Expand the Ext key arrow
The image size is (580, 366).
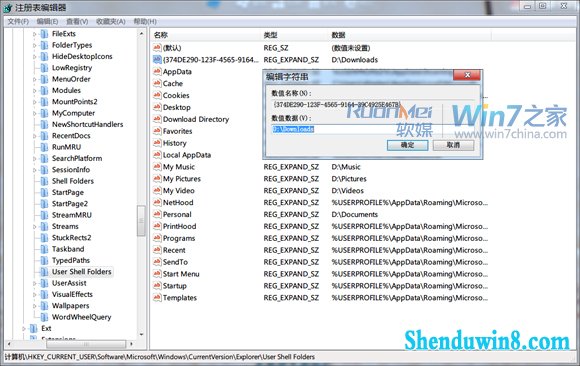click(x=24, y=329)
